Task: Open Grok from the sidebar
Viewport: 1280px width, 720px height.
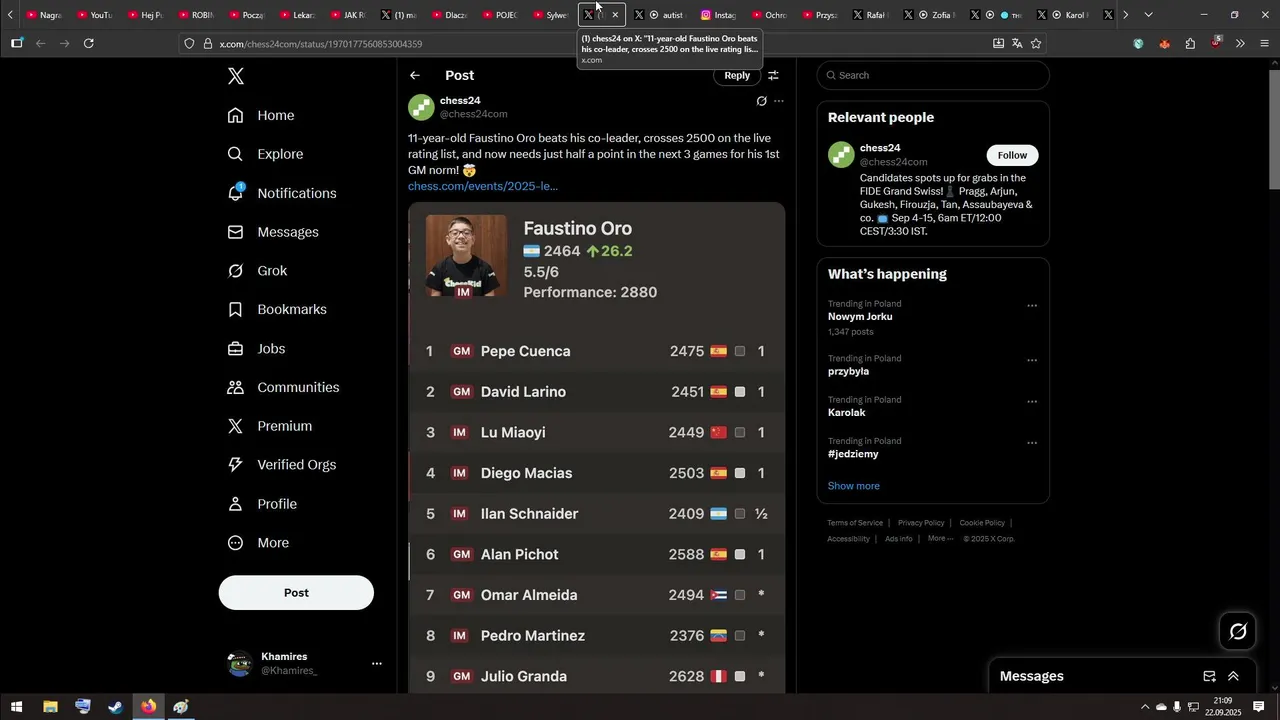Action: tap(257, 271)
